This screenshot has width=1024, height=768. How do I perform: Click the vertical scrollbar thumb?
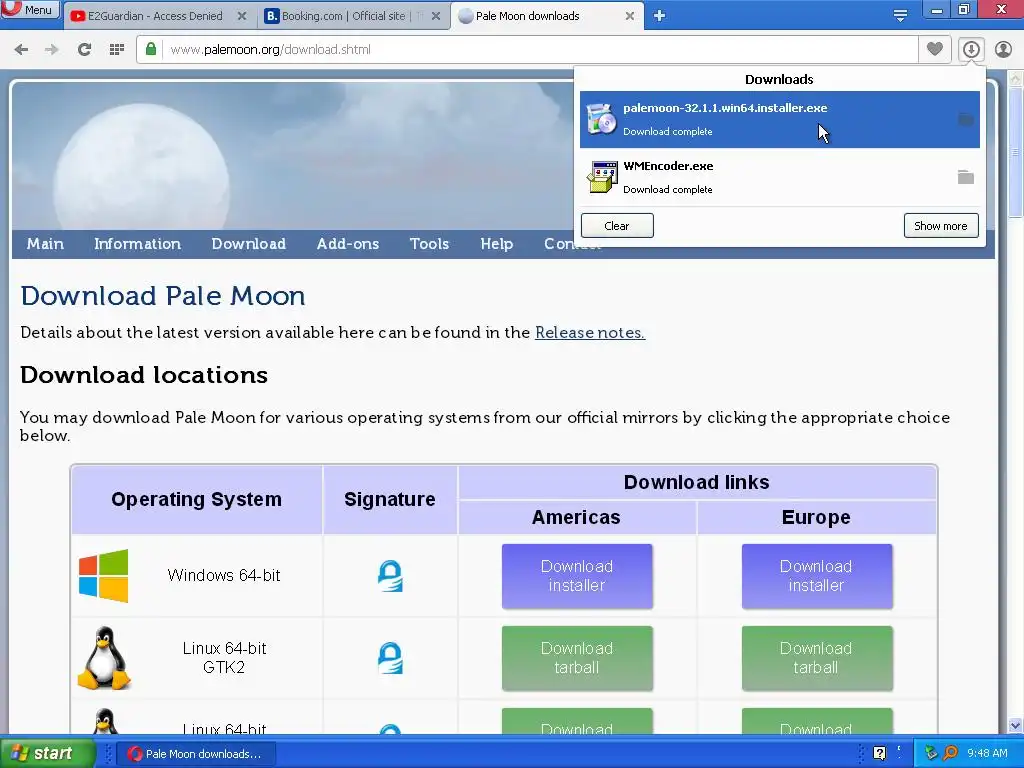click(x=1015, y=153)
